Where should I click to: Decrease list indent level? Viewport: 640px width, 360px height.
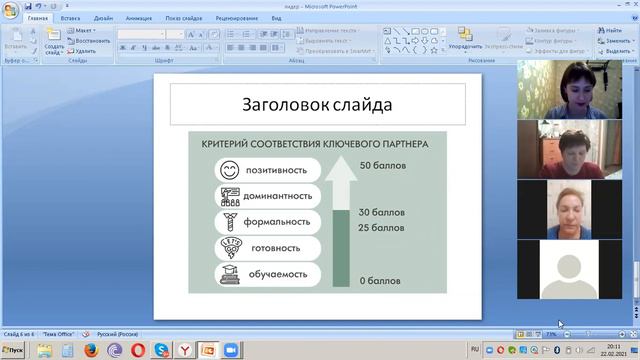click(x=264, y=34)
